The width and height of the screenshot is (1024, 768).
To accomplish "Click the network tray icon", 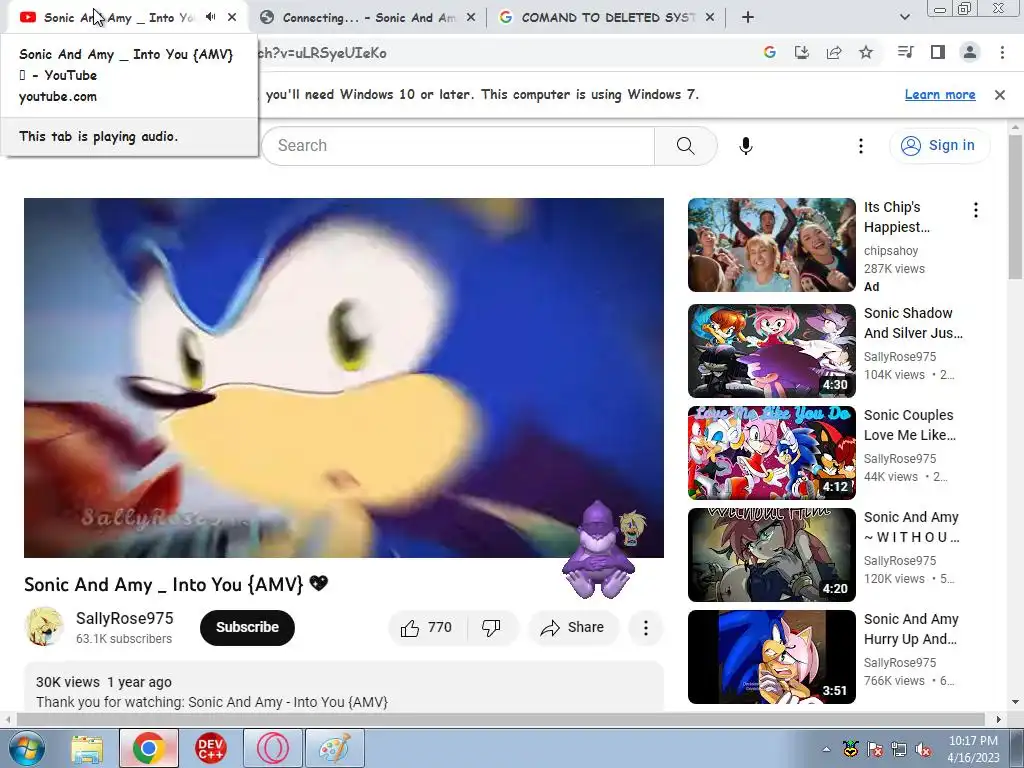I will click(899, 749).
